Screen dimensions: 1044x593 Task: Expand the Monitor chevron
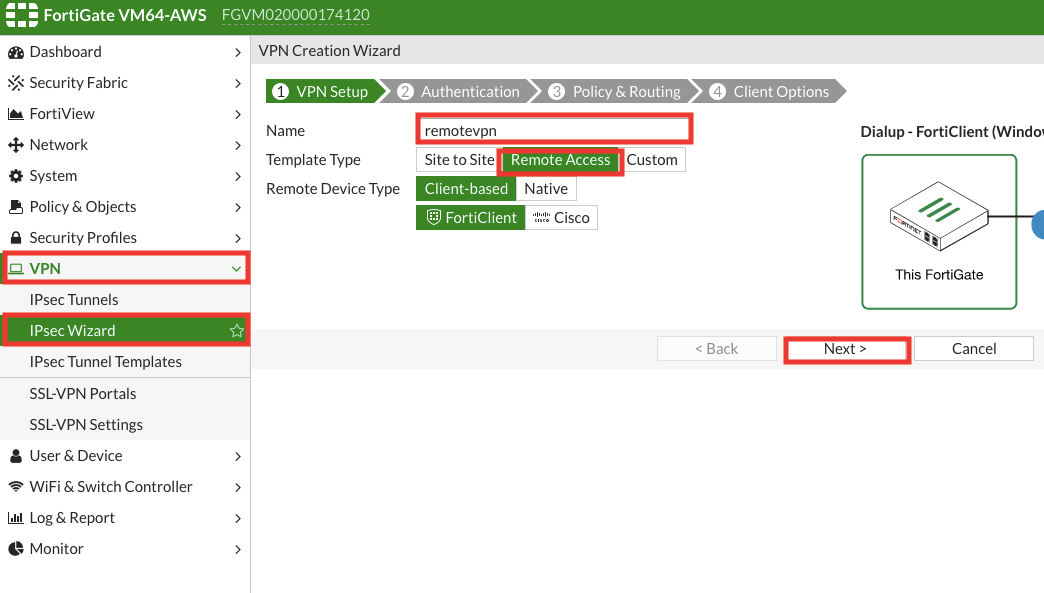(x=238, y=549)
